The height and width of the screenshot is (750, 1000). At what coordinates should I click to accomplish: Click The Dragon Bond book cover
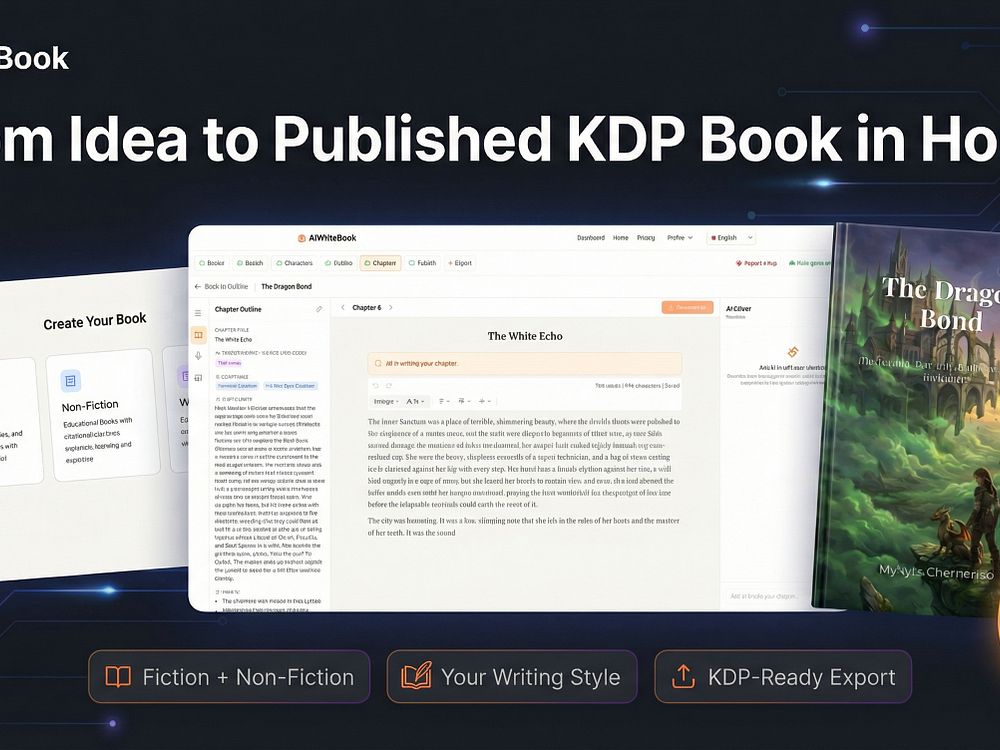coord(909,418)
